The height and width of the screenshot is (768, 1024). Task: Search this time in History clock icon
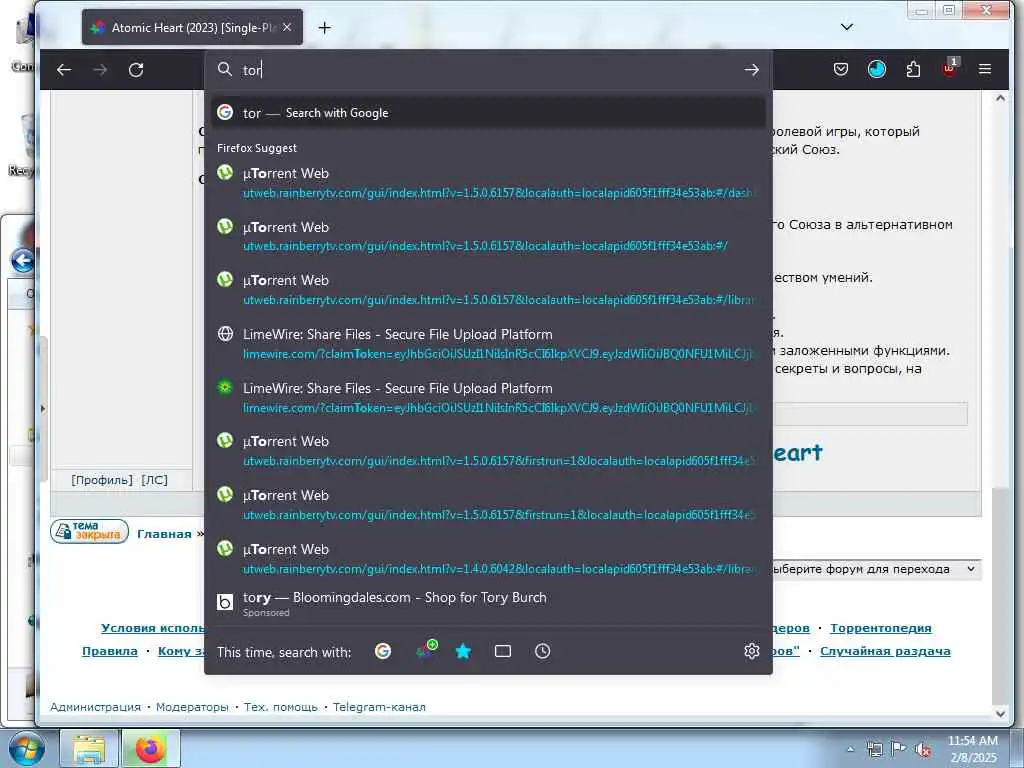[543, 651]
